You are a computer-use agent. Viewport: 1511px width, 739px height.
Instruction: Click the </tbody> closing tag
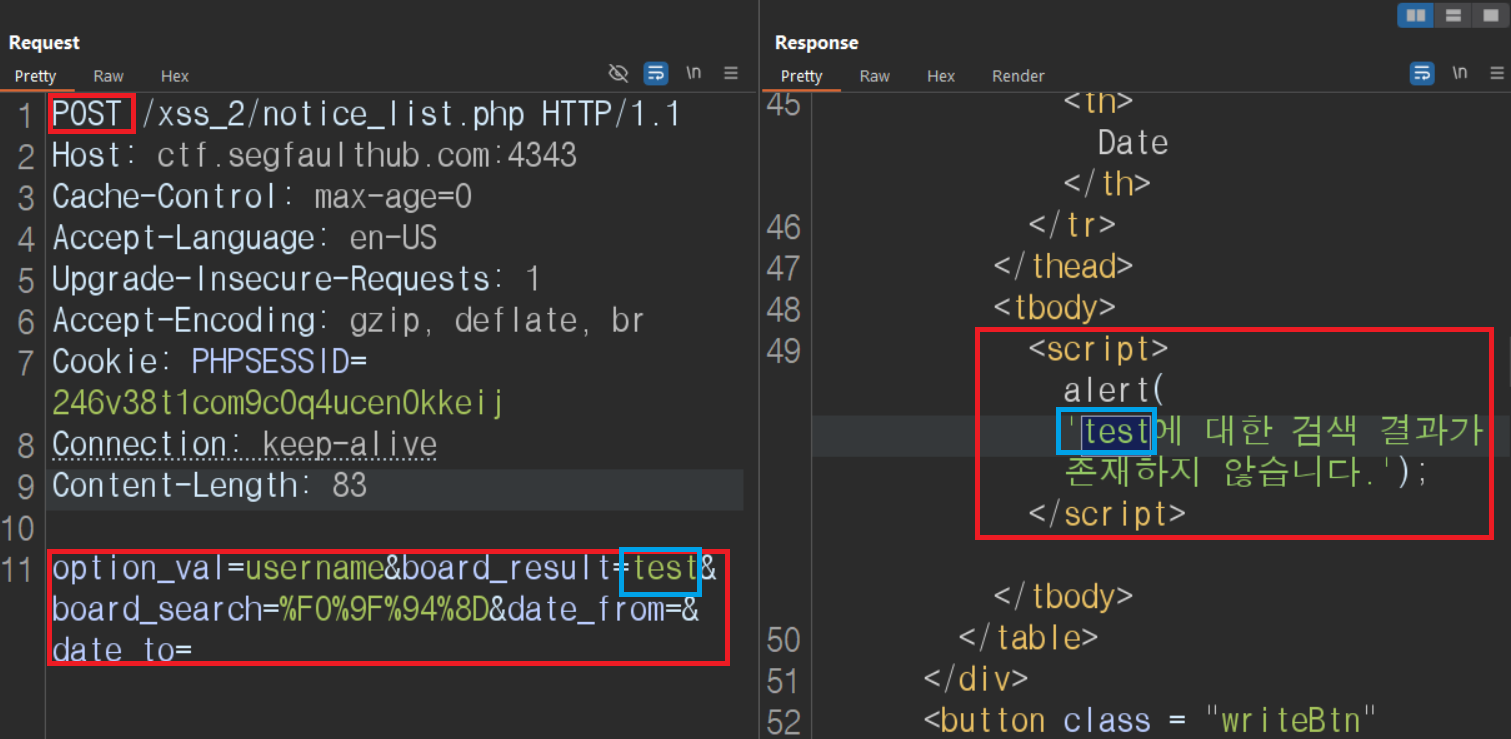(x=1063, y=596)
